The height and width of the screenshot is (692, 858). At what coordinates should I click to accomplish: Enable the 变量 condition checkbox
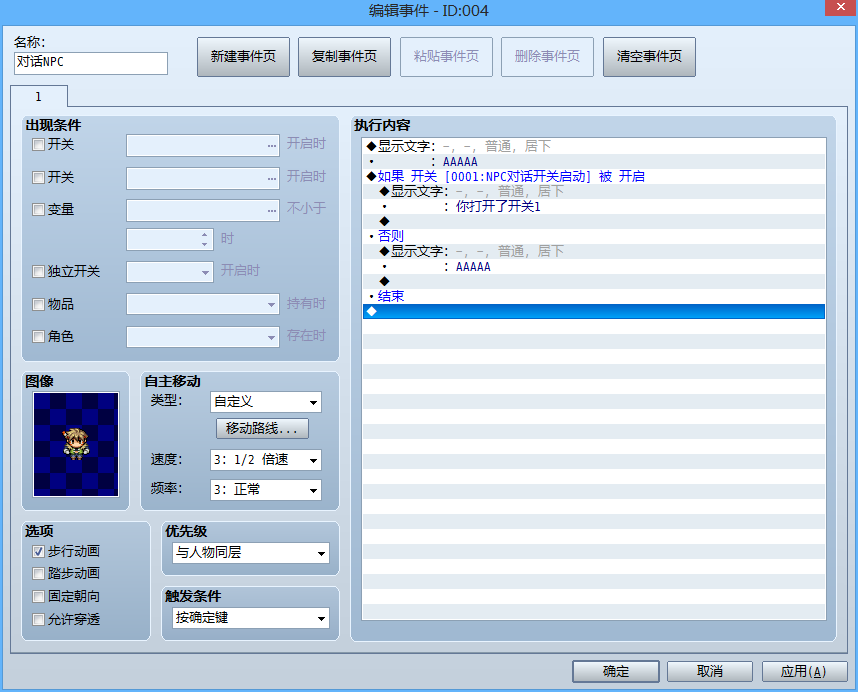[x=38, y=210]
